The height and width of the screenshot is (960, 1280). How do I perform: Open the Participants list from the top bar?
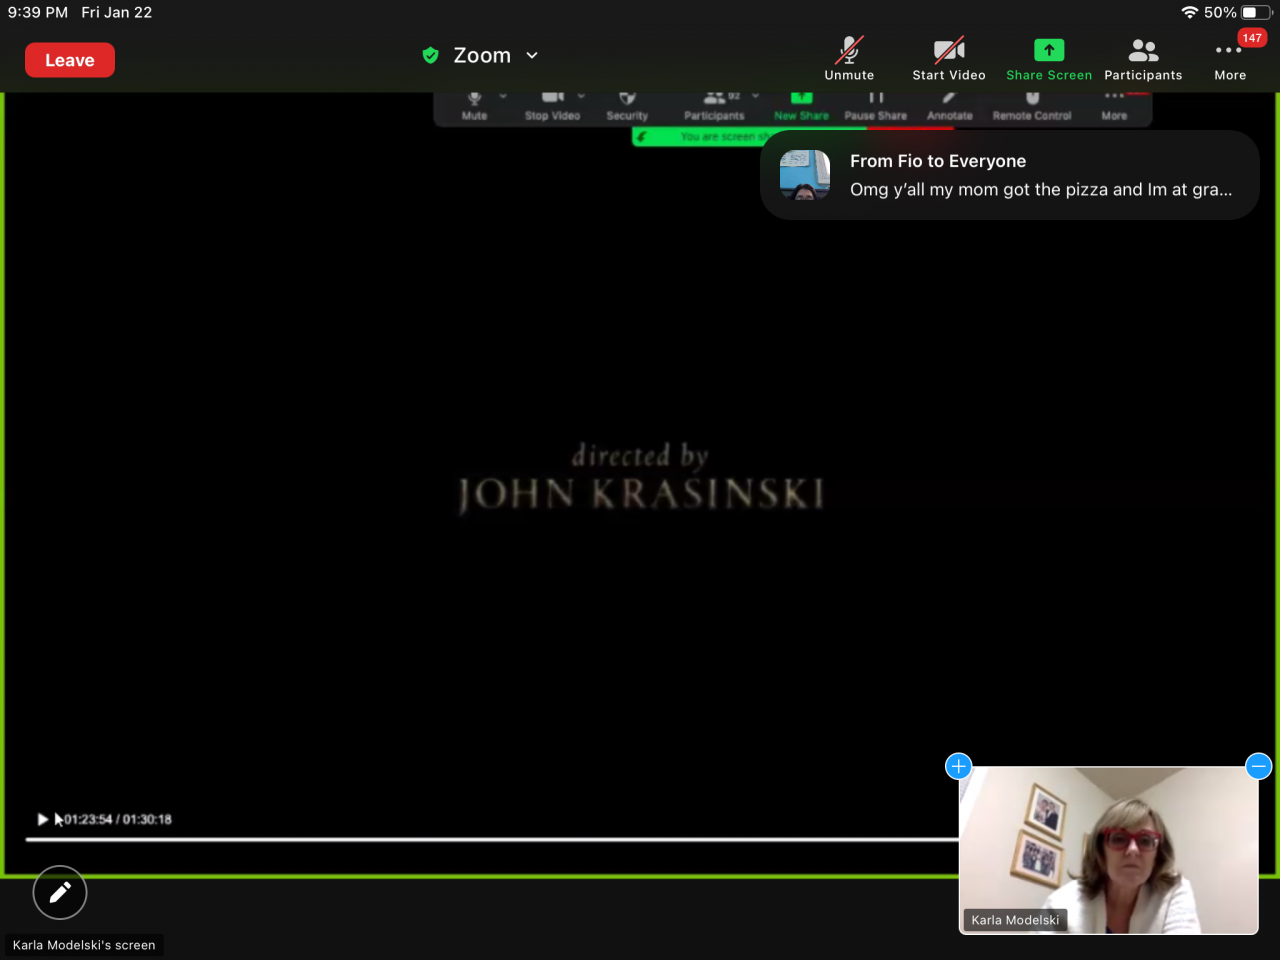(x=1143, y=59)
